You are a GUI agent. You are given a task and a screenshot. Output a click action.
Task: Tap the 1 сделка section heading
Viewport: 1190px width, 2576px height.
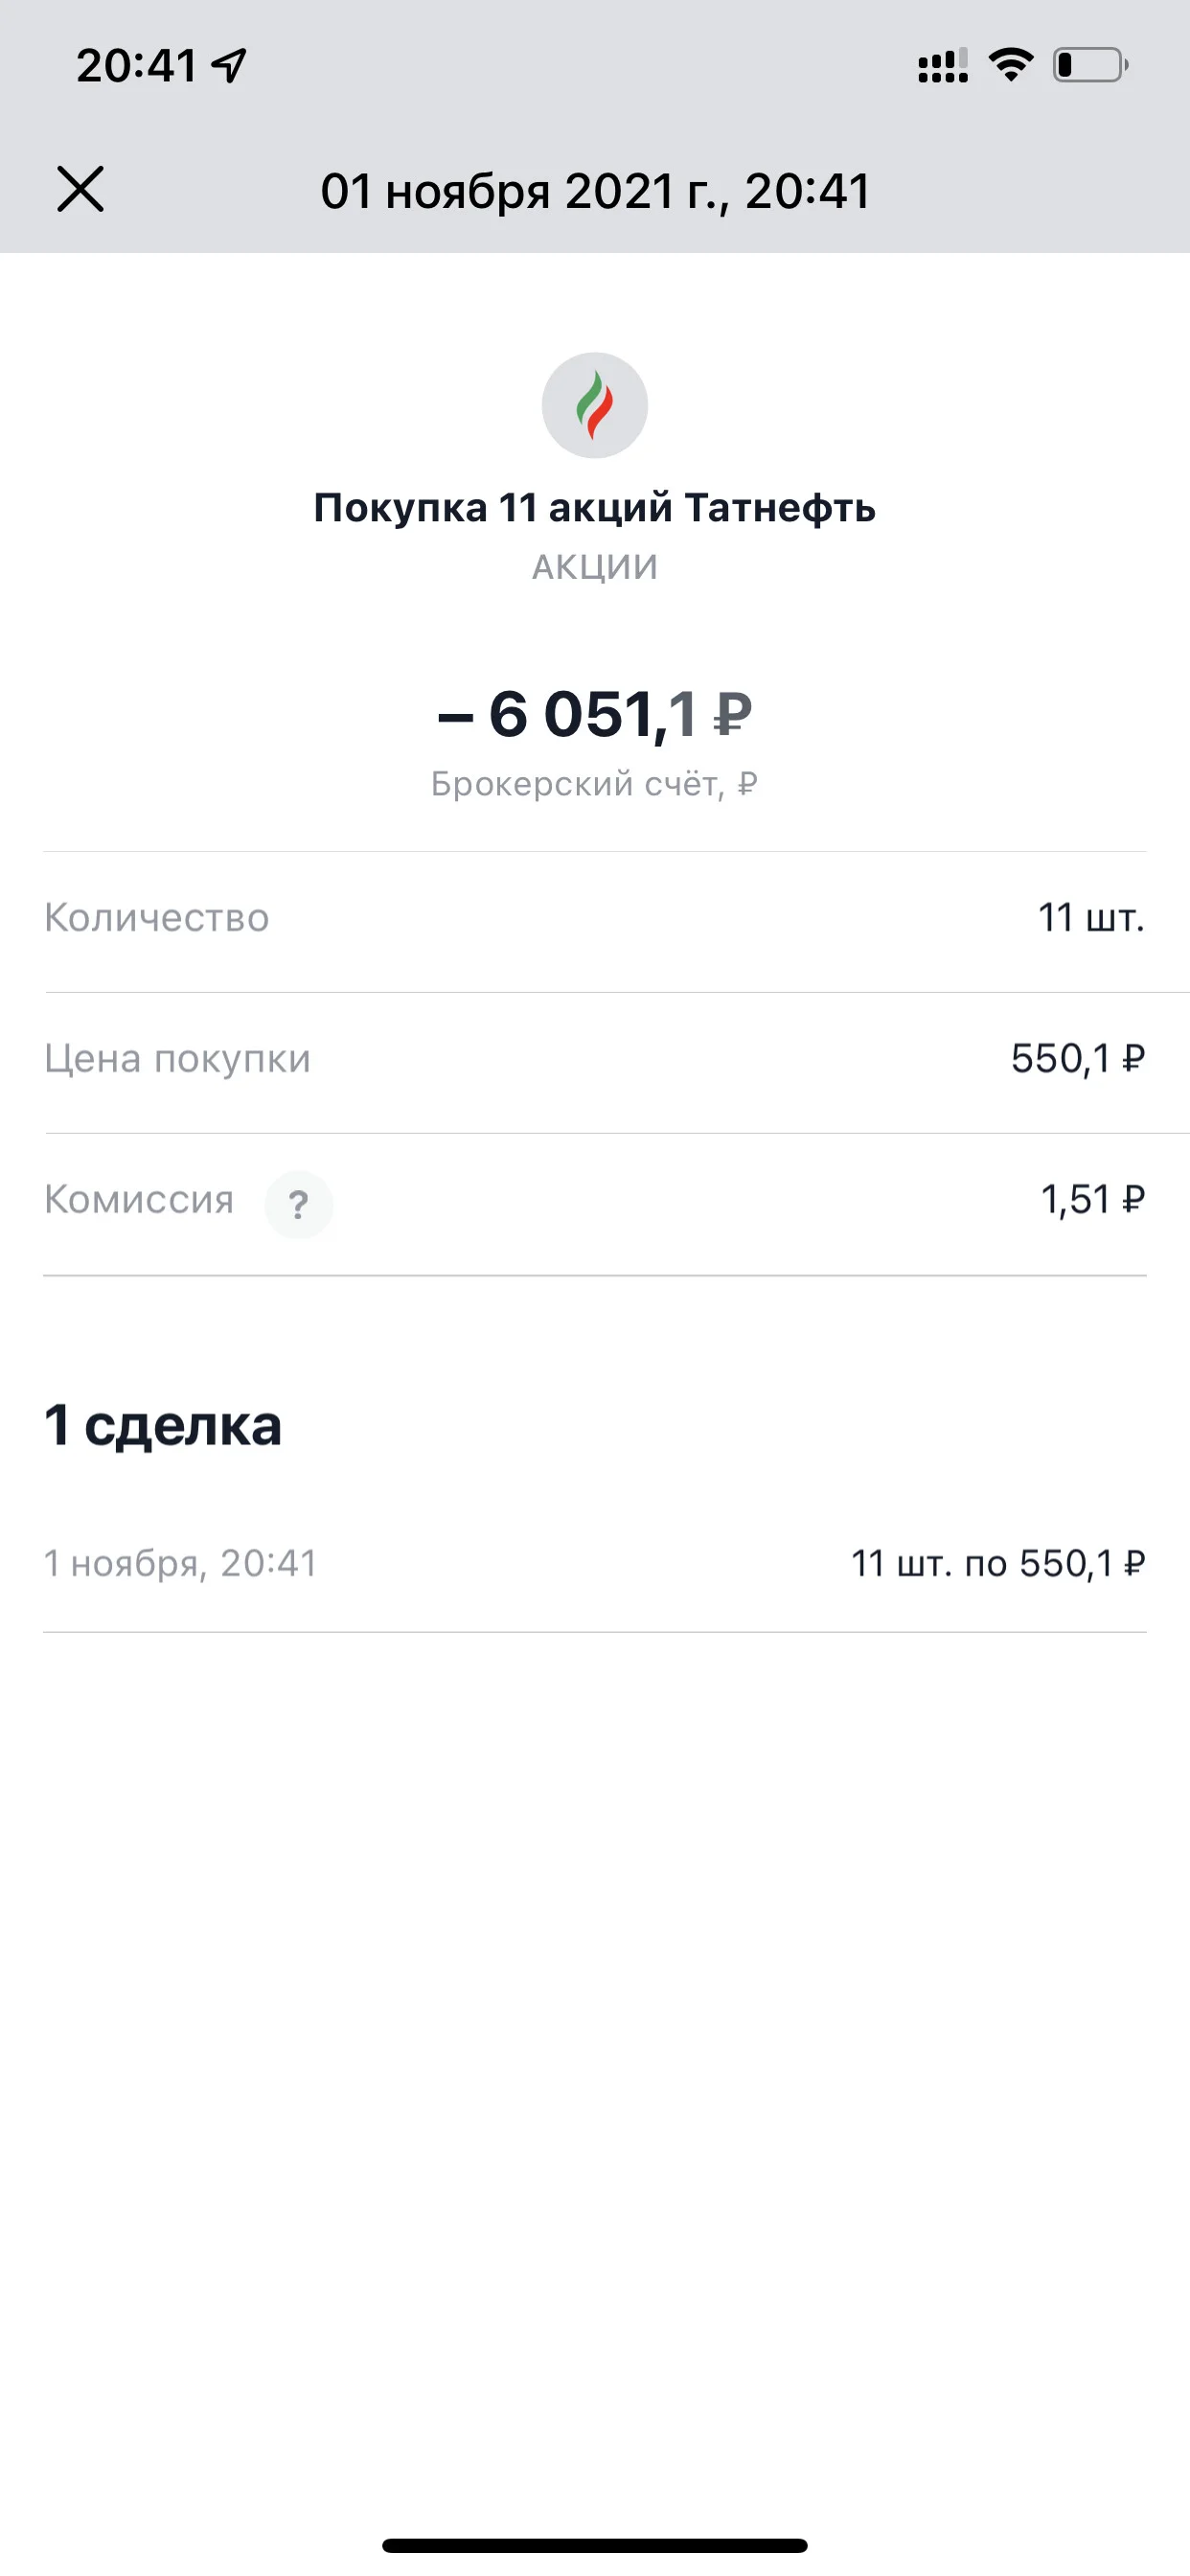(x=163, y=1425)
